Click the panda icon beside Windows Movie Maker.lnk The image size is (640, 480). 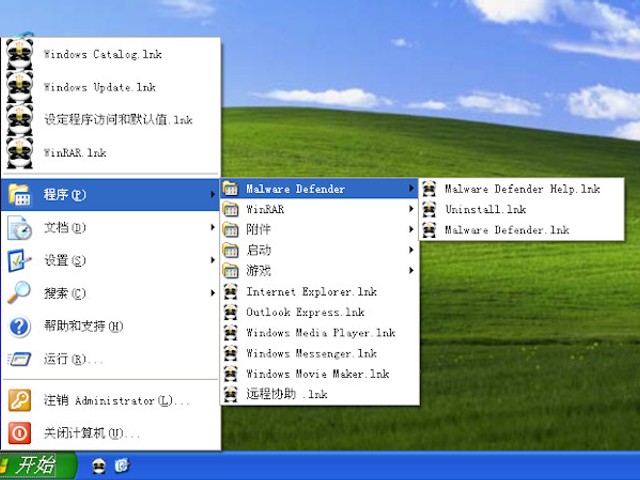(231, 373)
